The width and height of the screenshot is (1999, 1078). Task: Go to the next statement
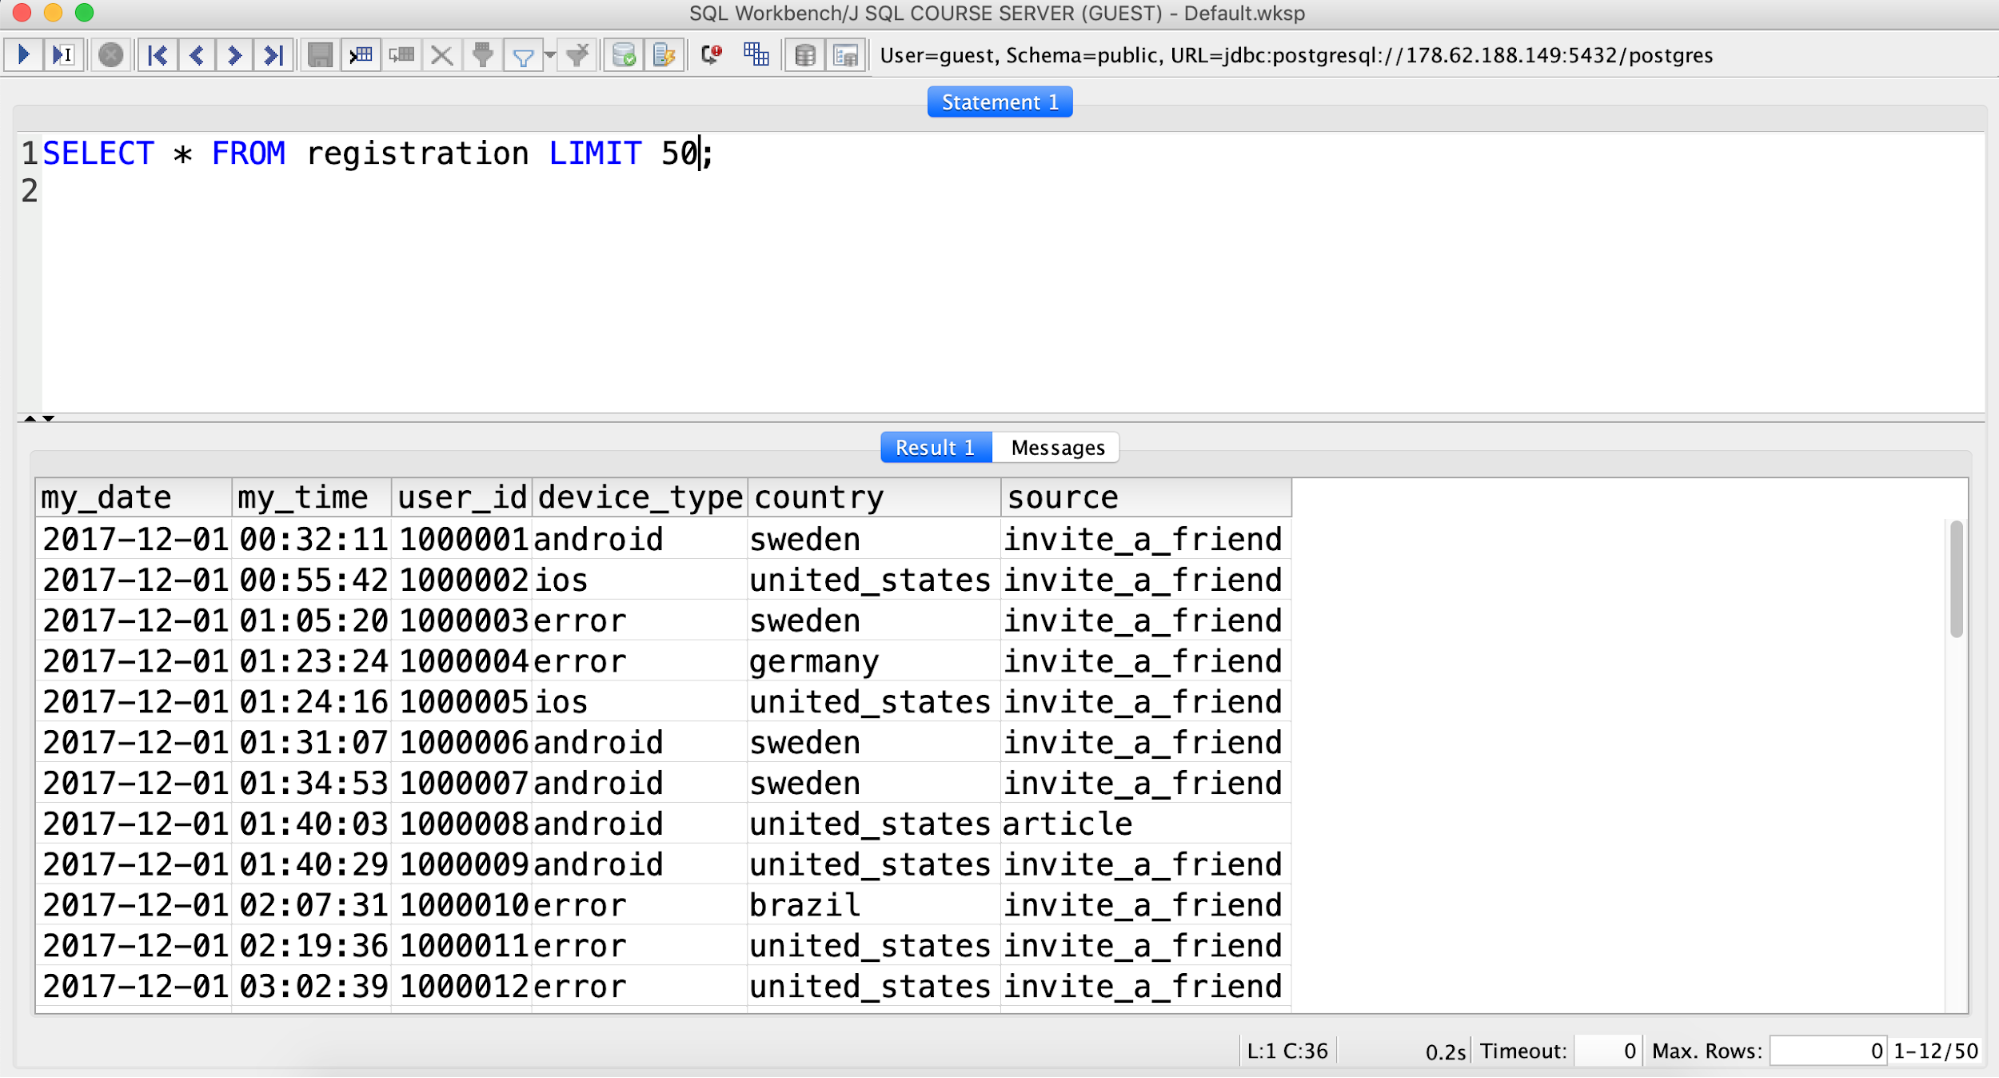click(234, 55)
